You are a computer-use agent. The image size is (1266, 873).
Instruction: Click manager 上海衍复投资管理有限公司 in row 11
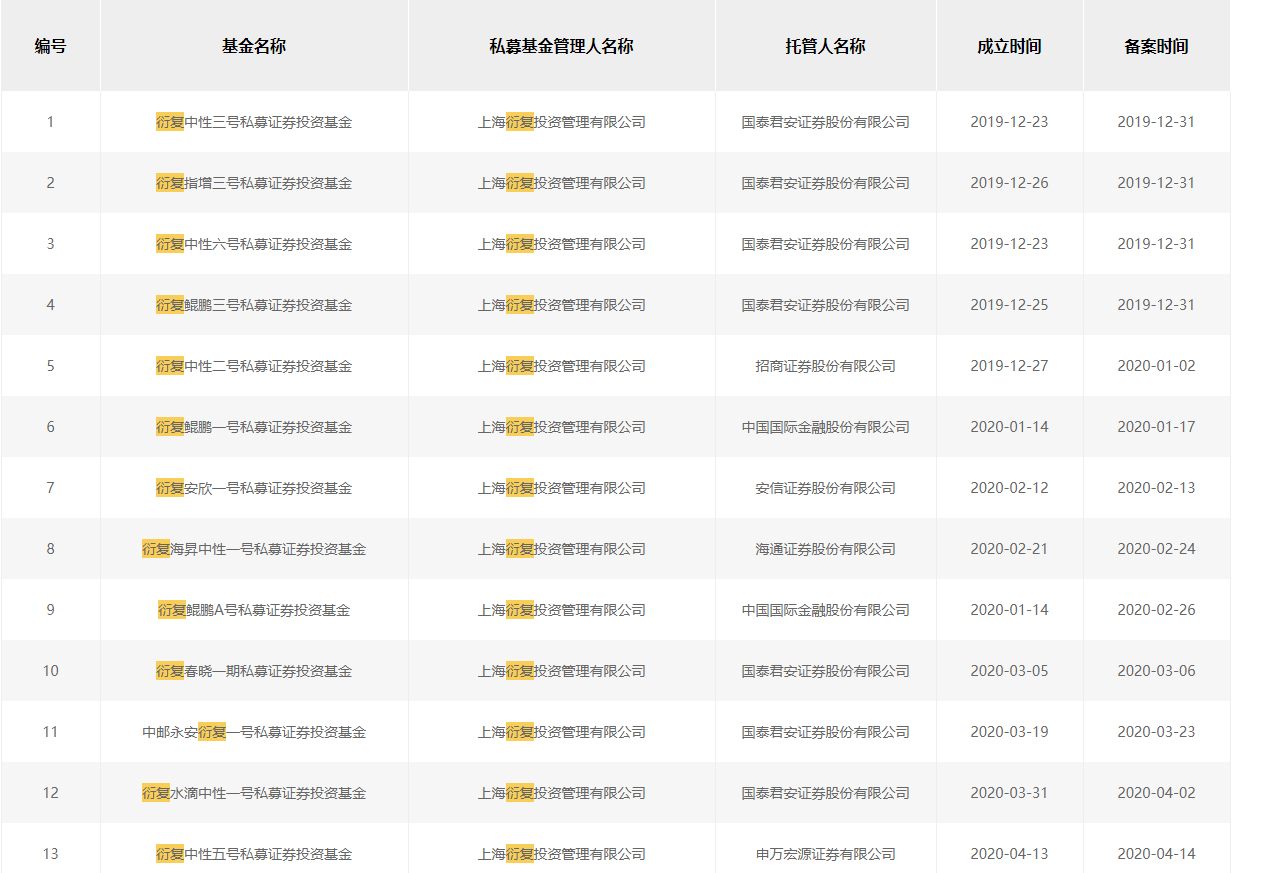point(561,732)
